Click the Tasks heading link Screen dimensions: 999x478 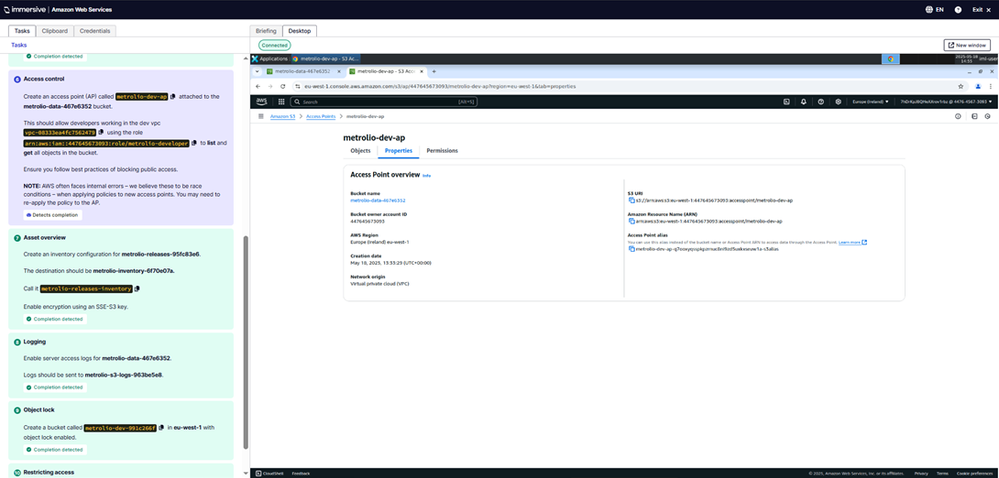(x=19, y=45)
